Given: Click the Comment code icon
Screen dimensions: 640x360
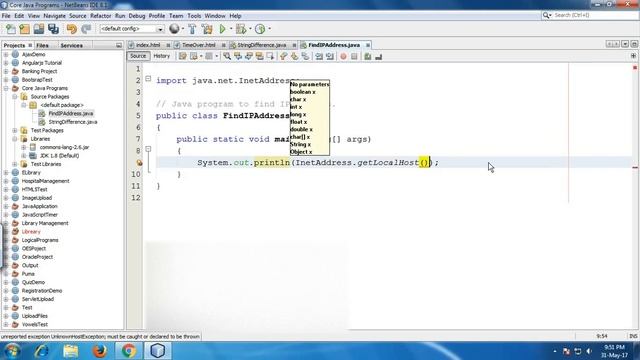Looking at the screenshot, I should (368, 56).
